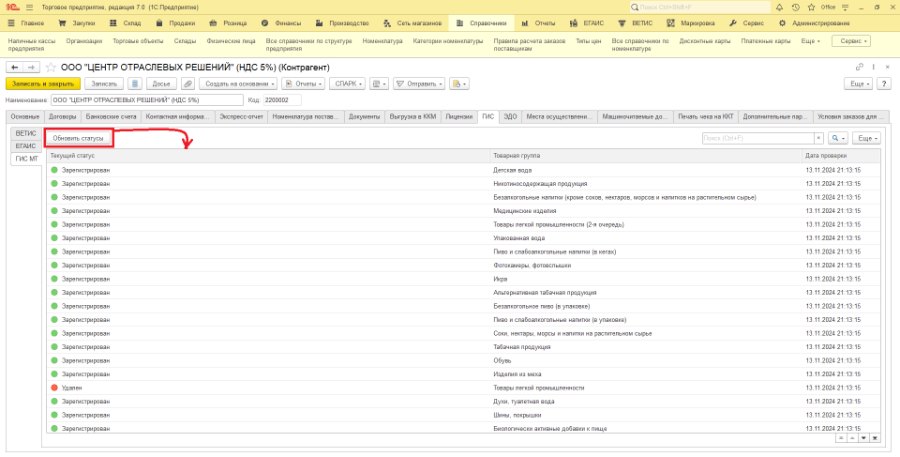900x457 pixels.
Task: Open the Маркировка section
Action: pos(691,24)
